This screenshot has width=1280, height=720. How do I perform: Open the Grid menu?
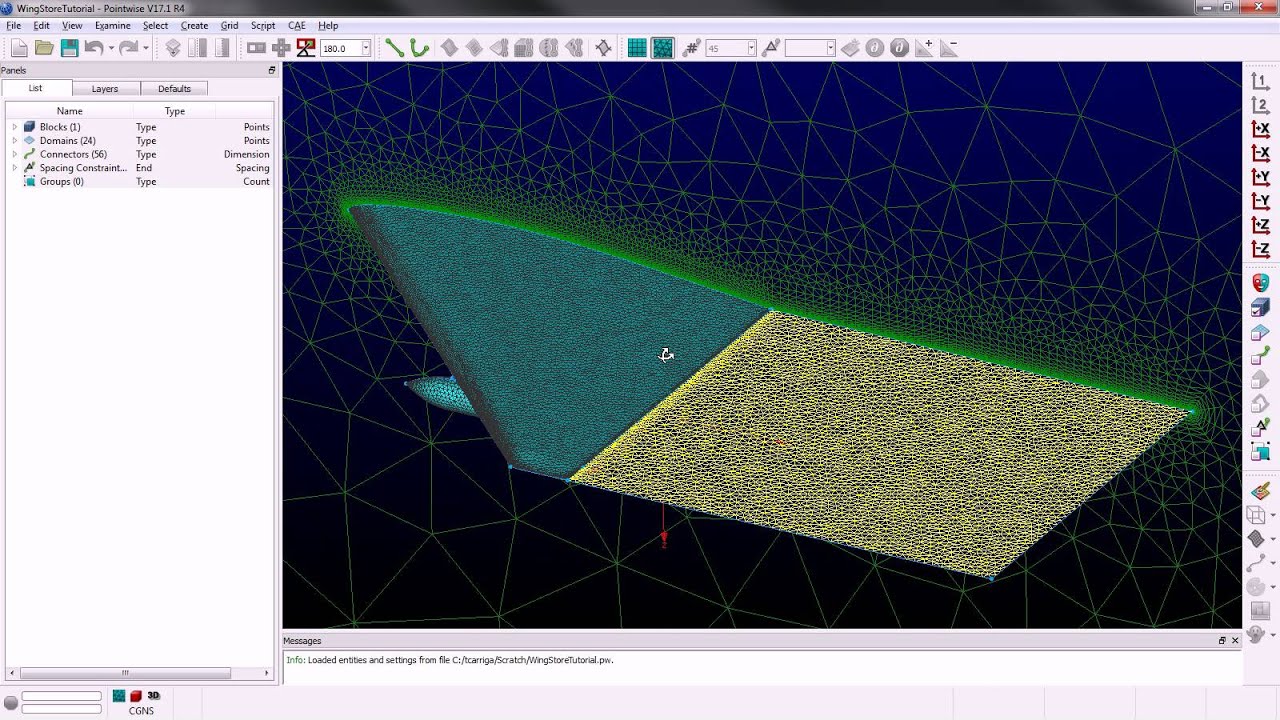point(229,25)
